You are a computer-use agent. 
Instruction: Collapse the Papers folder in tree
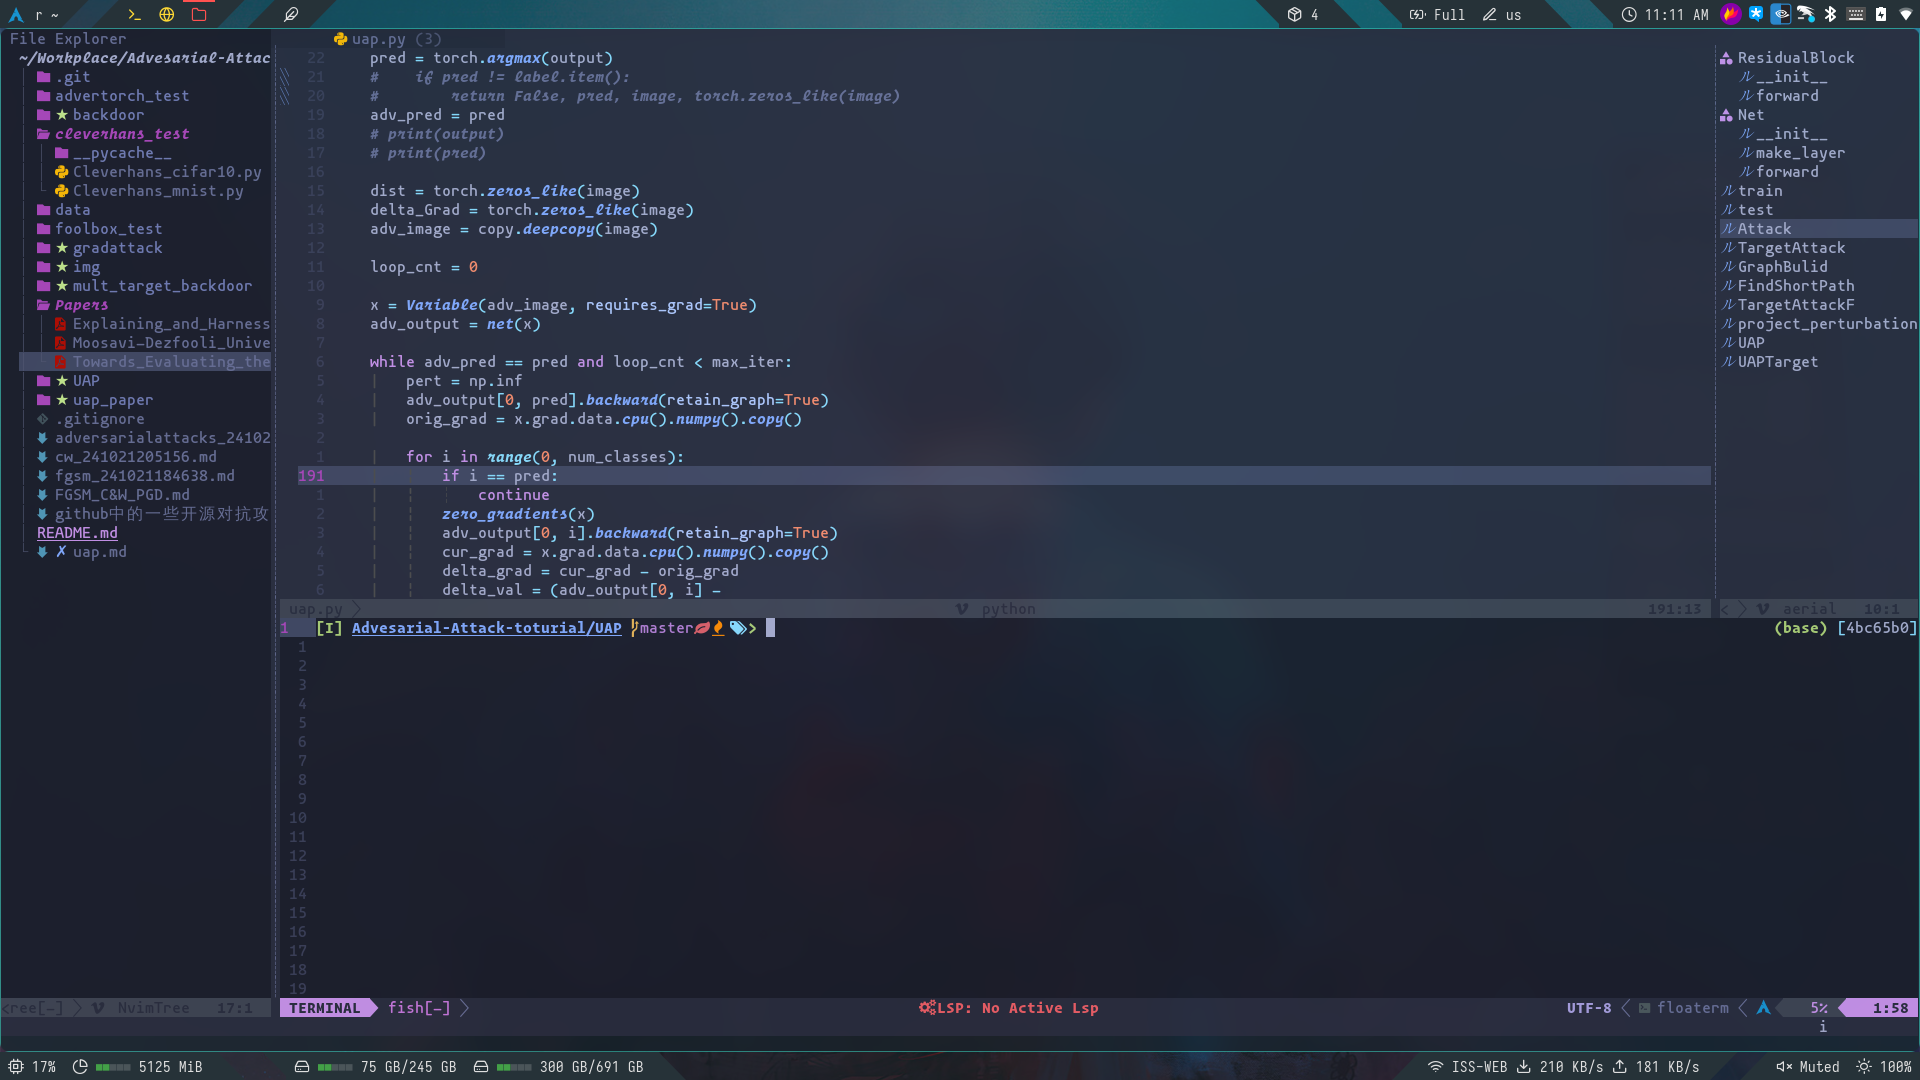click(x=80, y=305)
